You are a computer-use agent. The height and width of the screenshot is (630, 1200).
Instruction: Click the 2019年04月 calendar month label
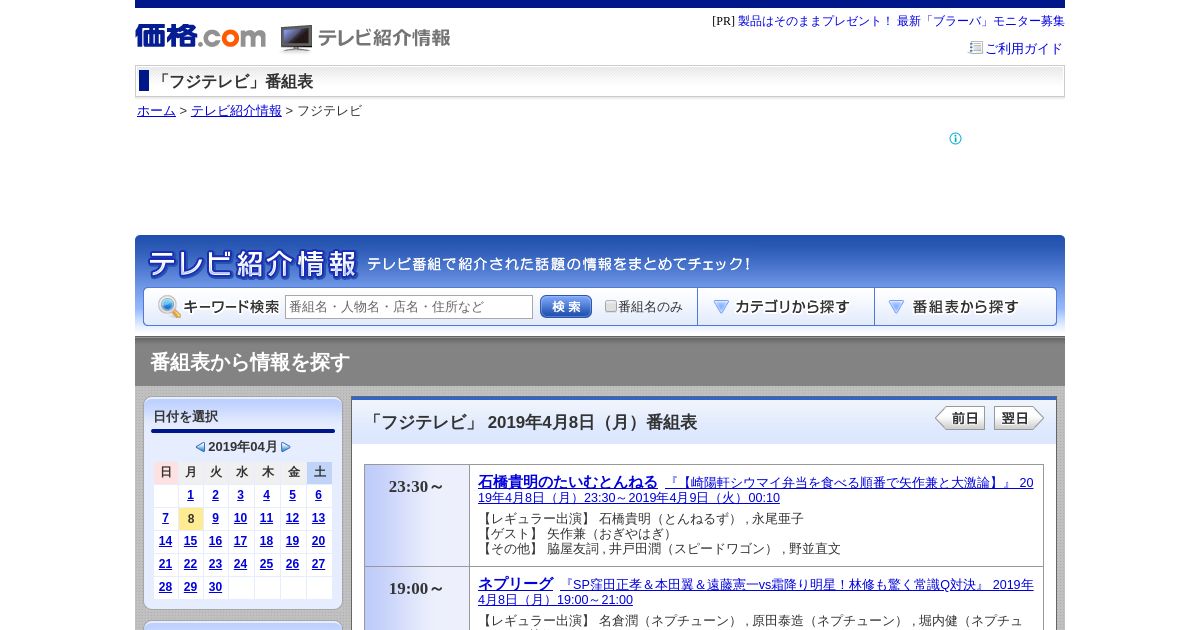coord(243,447)
